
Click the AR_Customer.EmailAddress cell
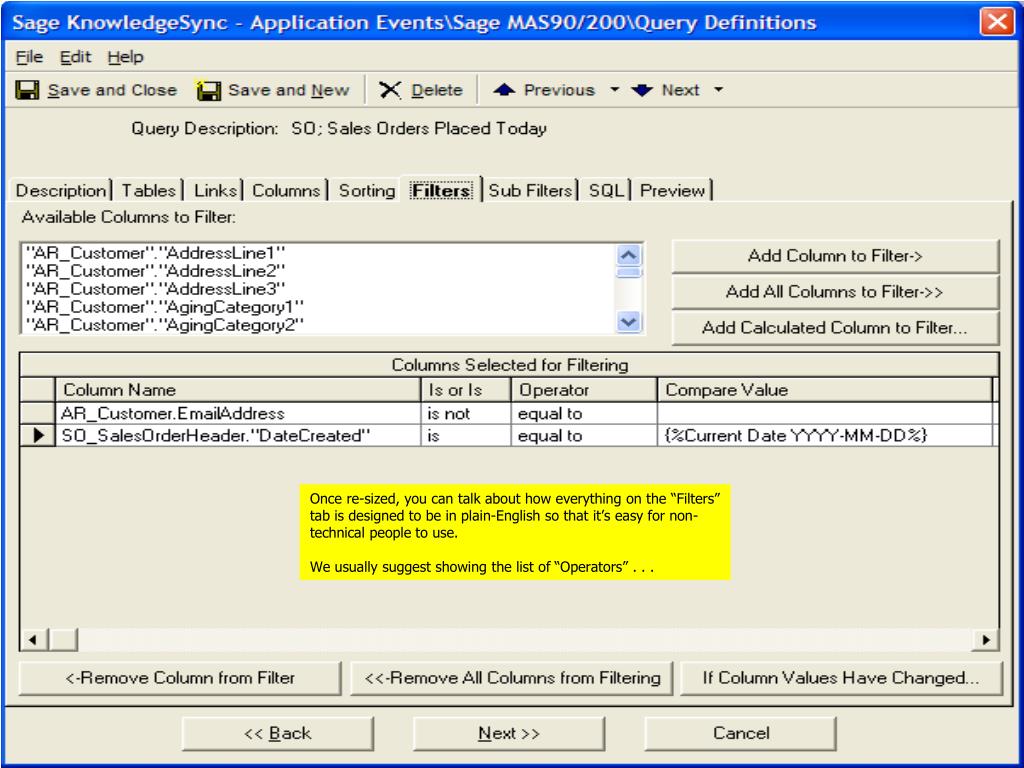tap(238, 413)
